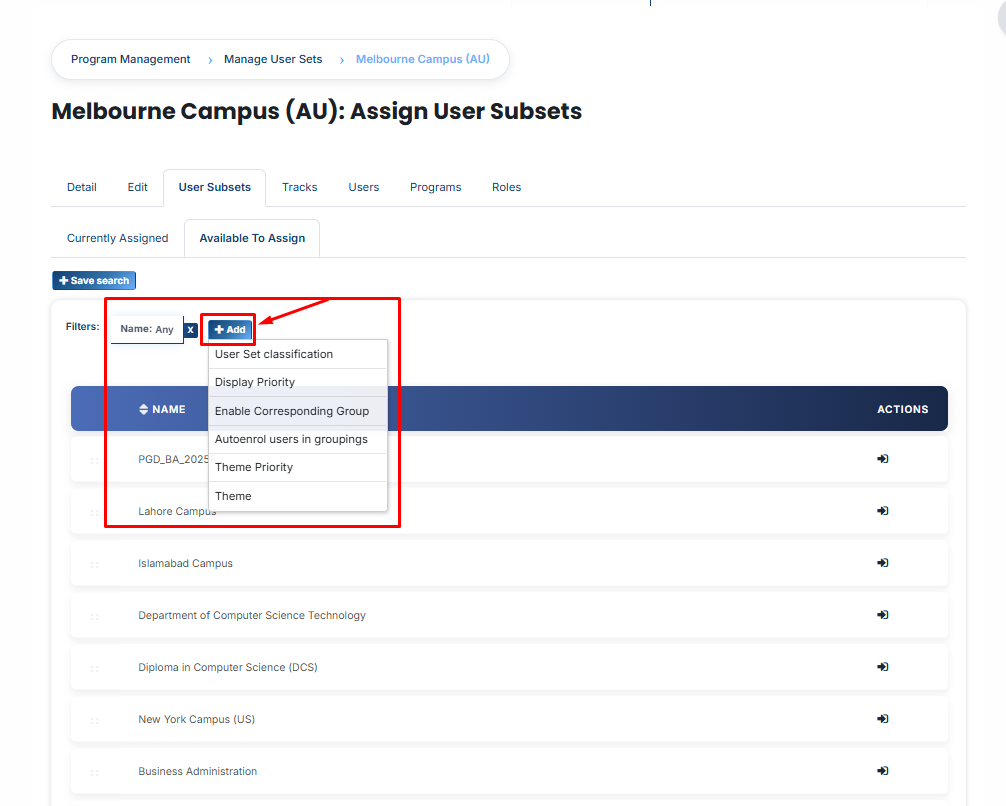Remove the Name filter with the X button

pyautogui.click(x=191, y=330)
